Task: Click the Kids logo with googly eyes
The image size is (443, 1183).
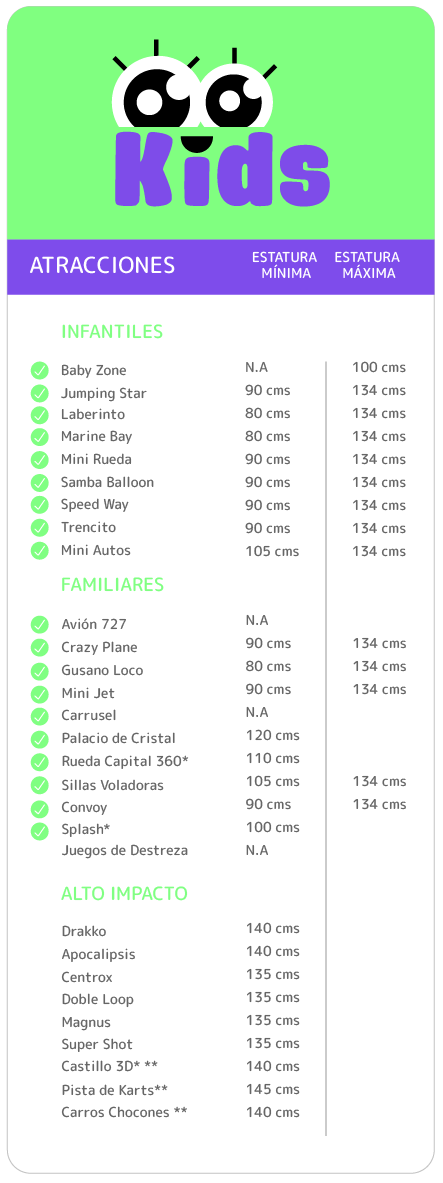Action: tap(220, 125)
